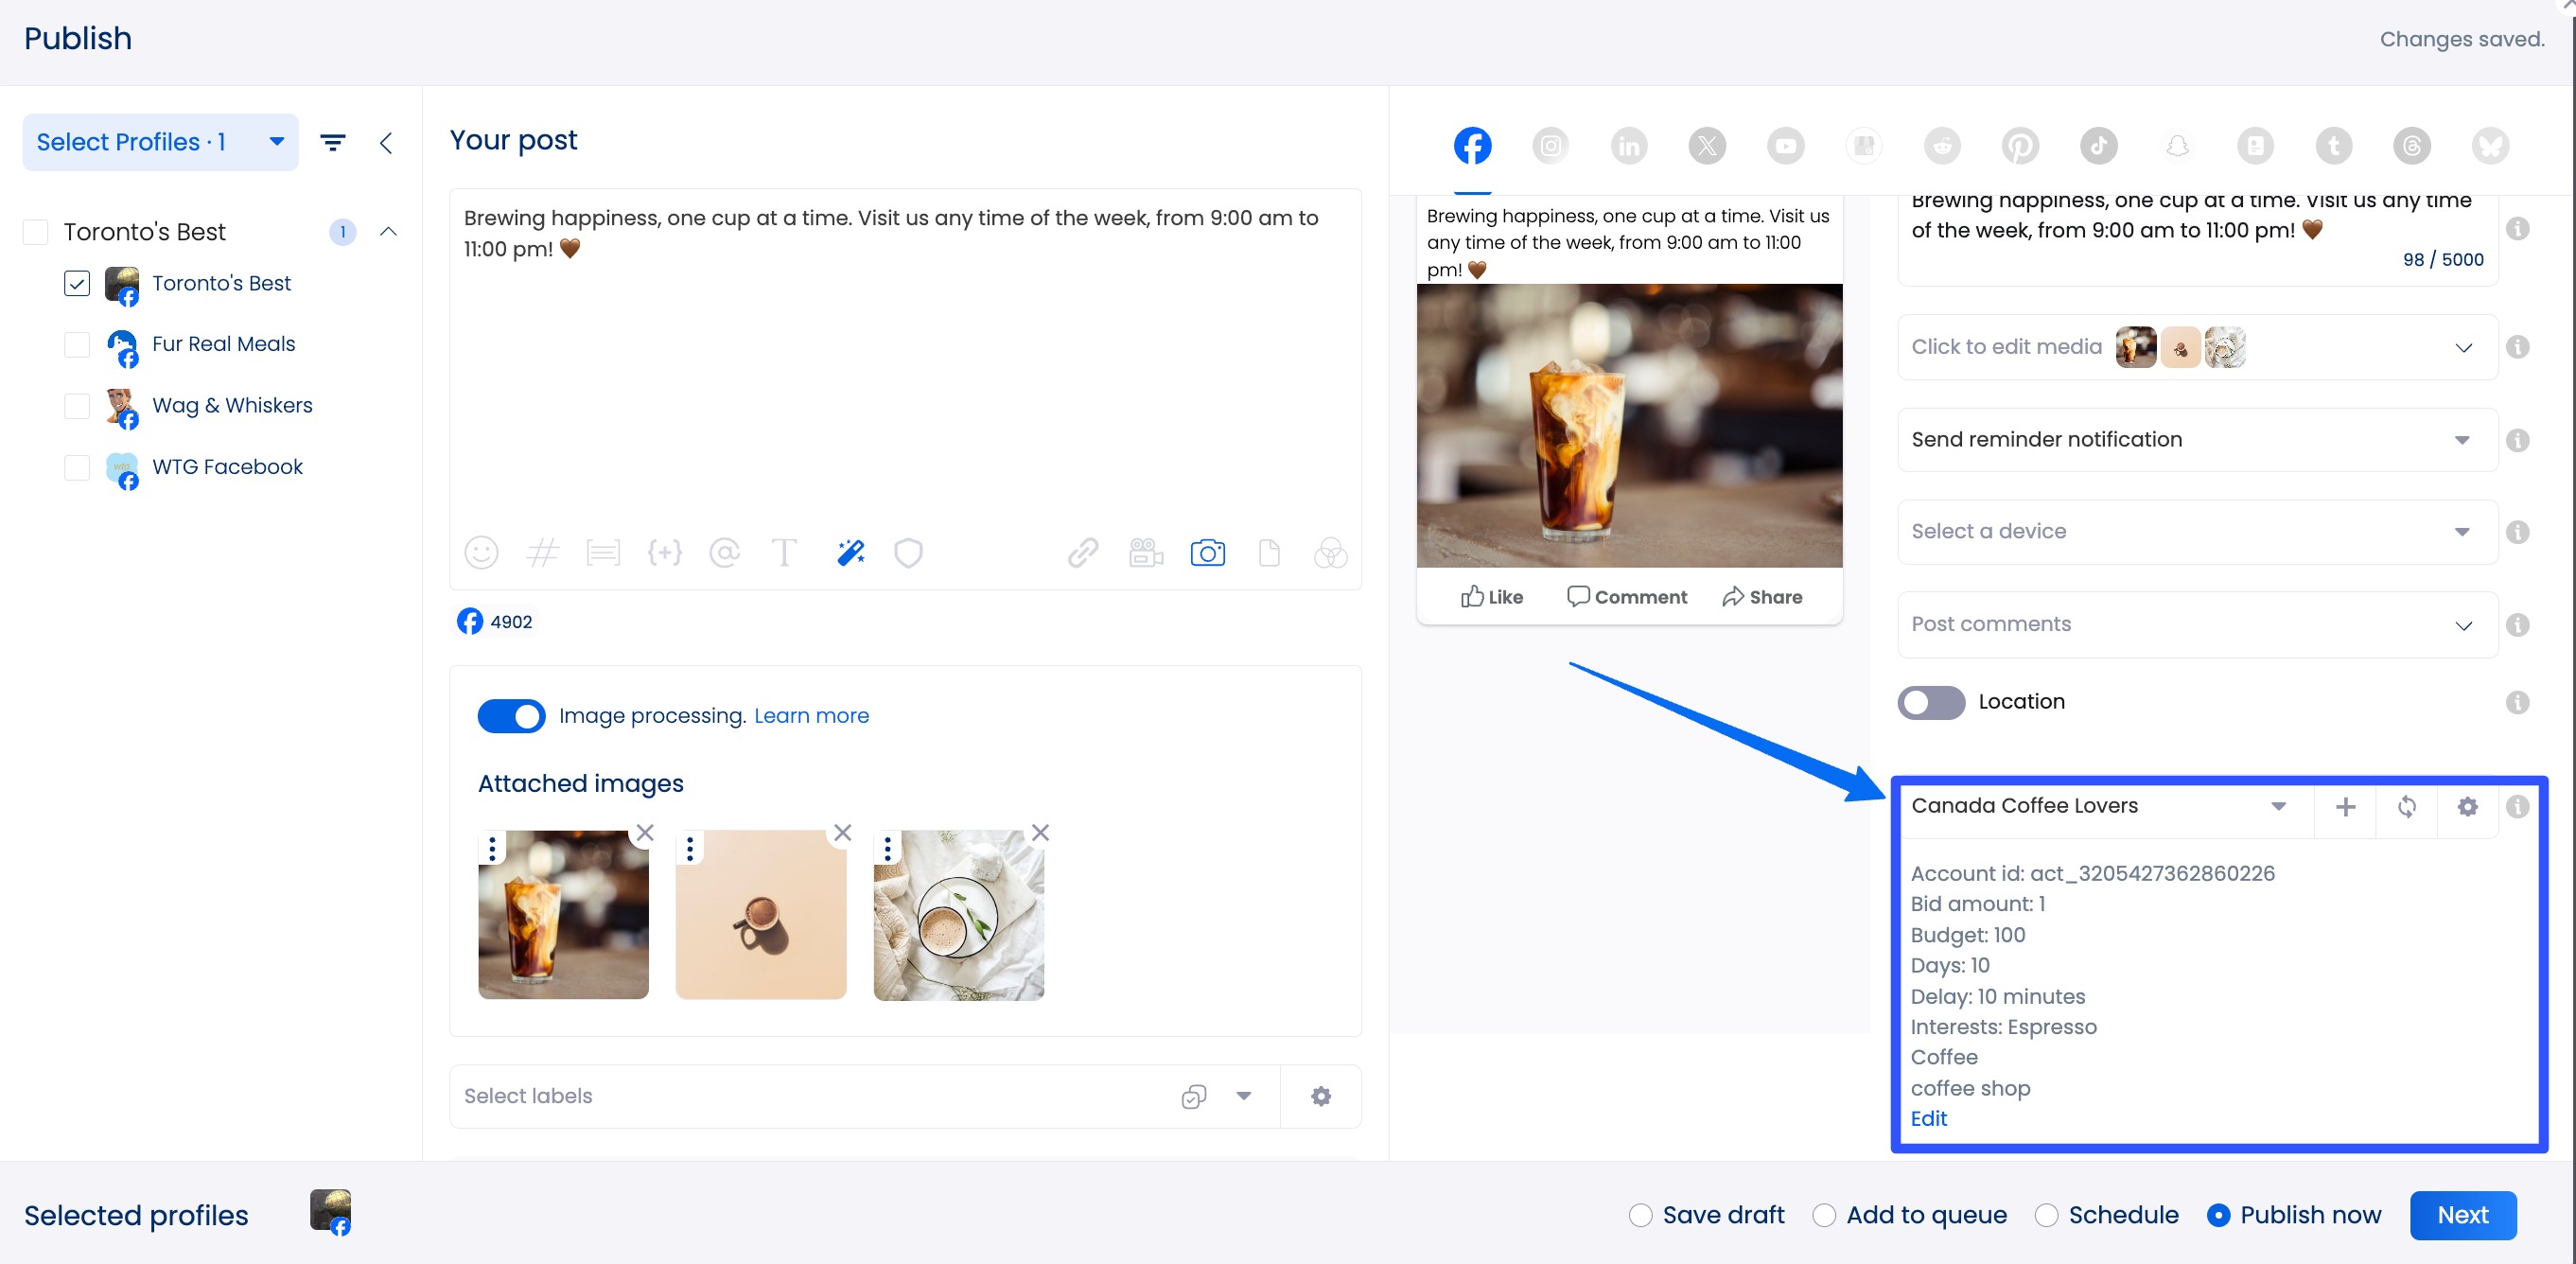Switch preview to the Instagram network icon
The width and height of the screenshot is (2576, 1264).
point(1550,145)
